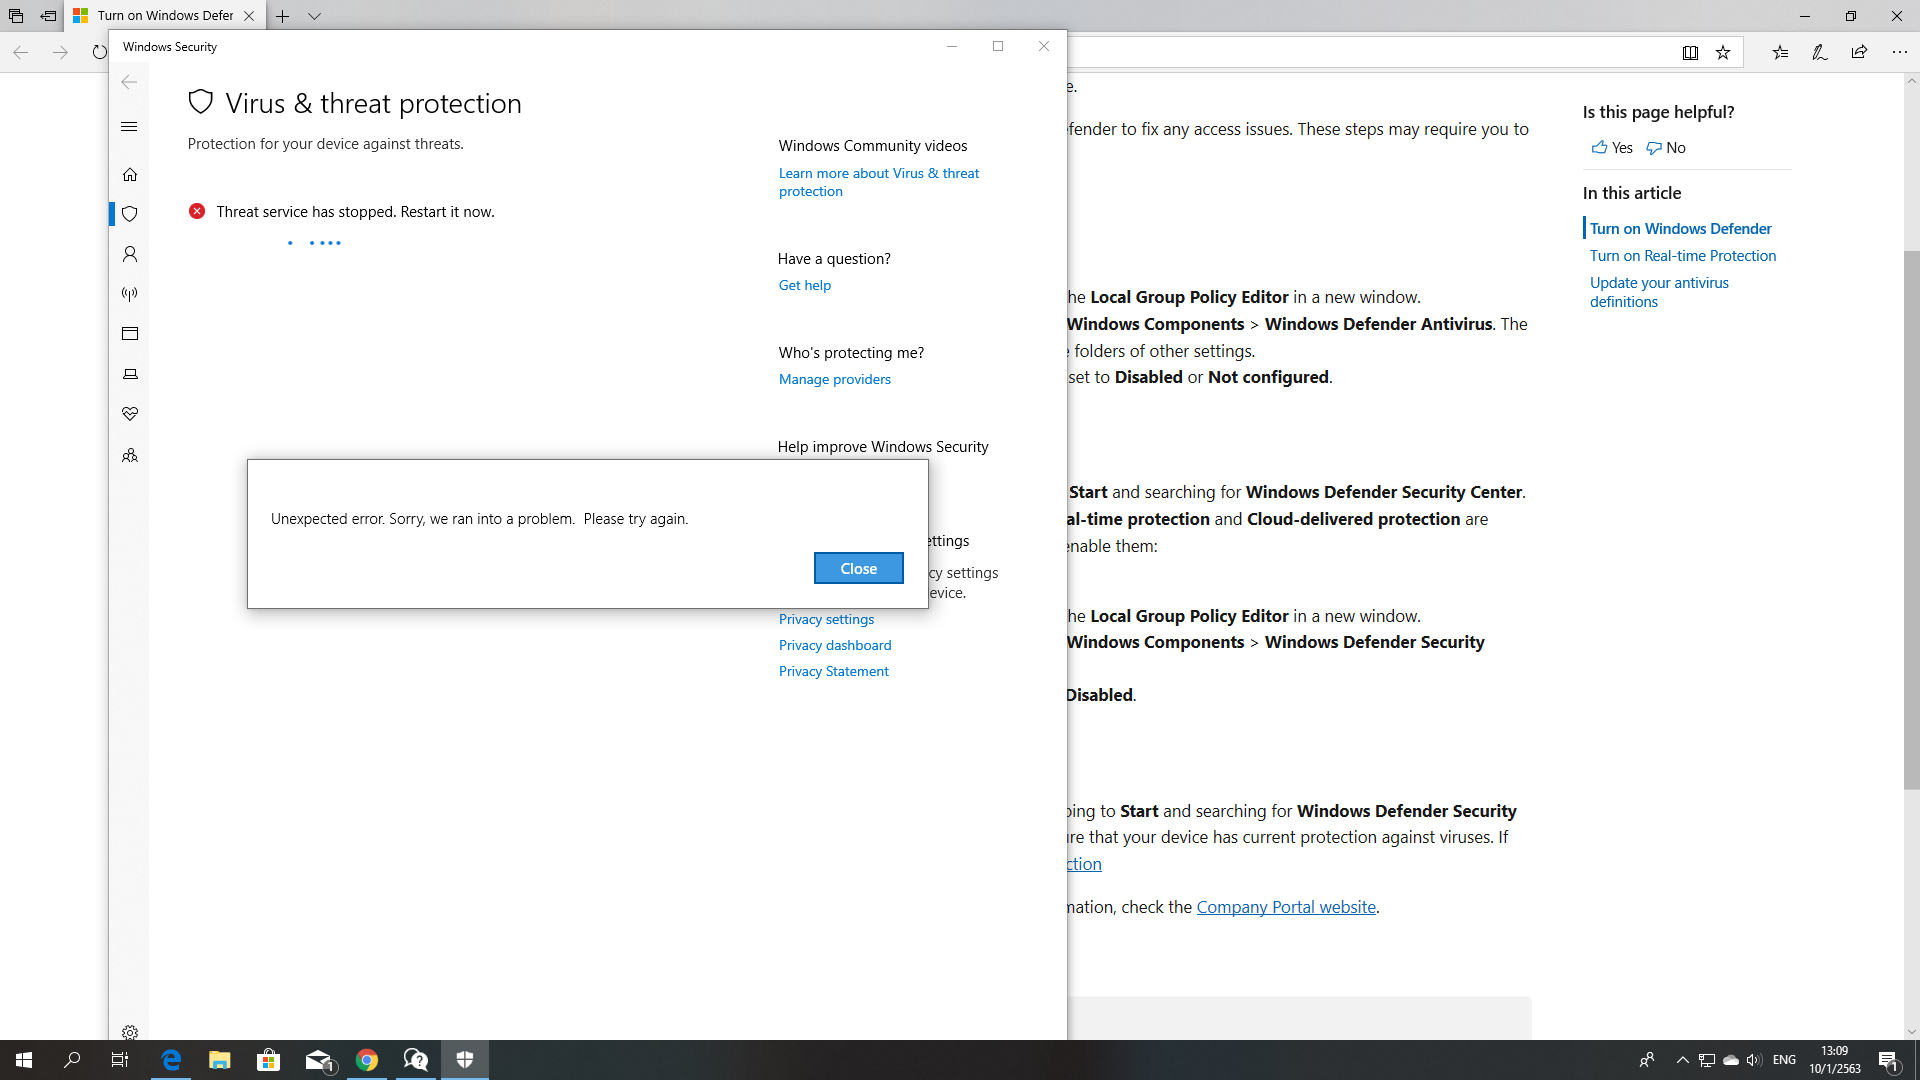Open File Explorer from taskbar
The width and height of the screenshot is (1920, 1080).
[x=220, y=1060]
